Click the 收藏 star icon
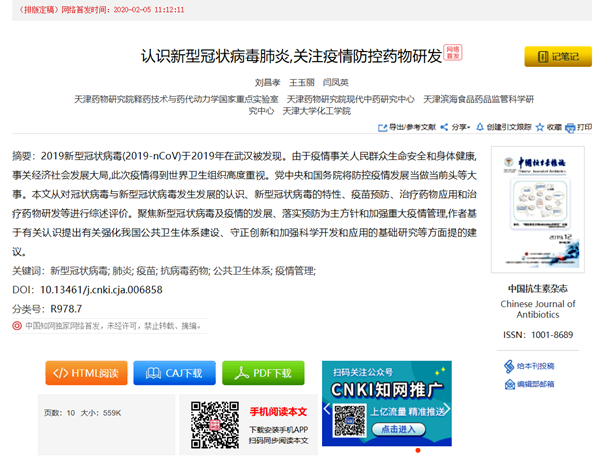600x458 pixels. [x=538, y=128]
